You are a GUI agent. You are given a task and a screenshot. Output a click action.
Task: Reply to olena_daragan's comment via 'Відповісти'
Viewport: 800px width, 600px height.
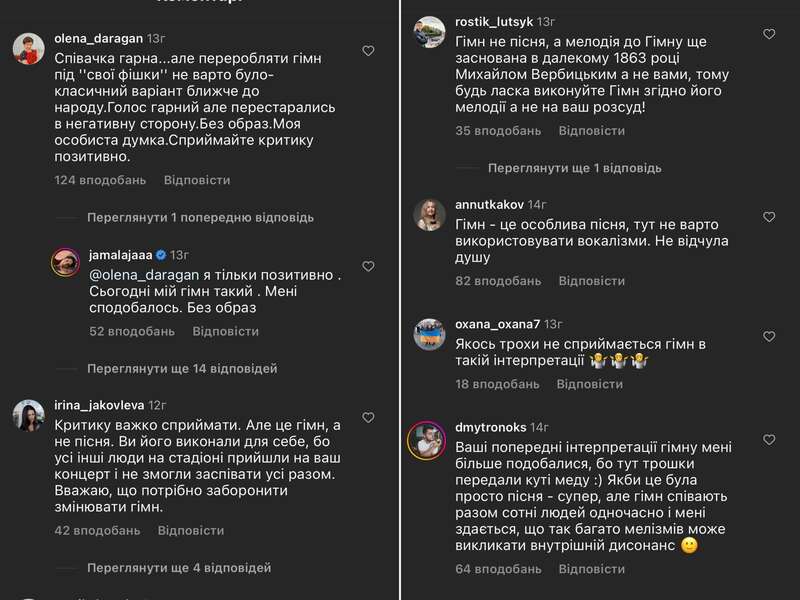click(198, 180)
